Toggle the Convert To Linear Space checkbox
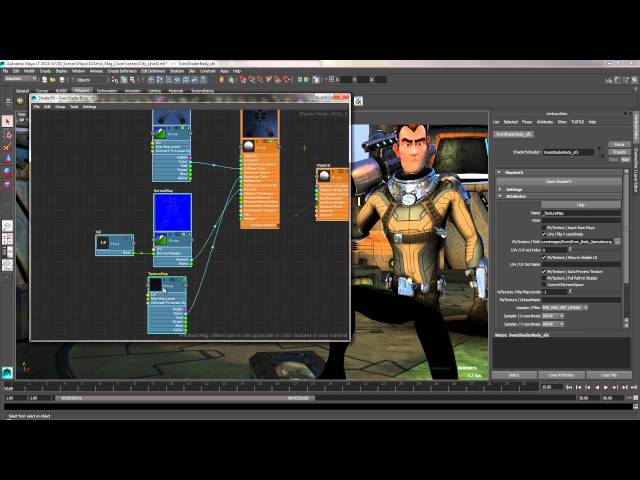This screenshot has width=640, height=480. click(x=544, y=284)
